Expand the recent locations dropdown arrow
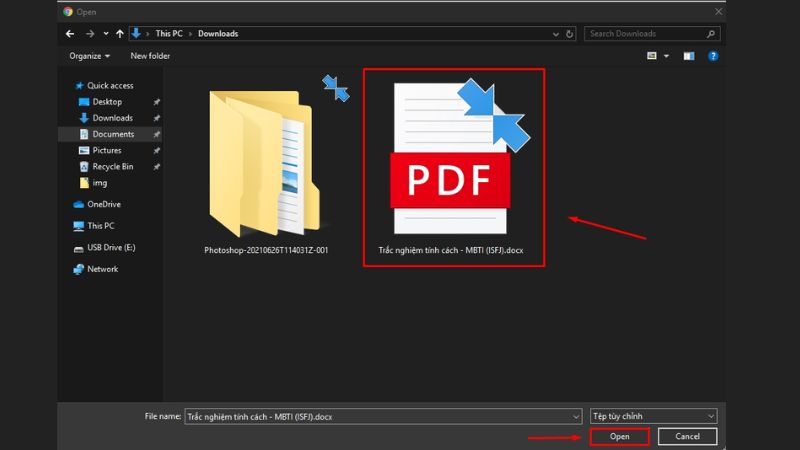This screenshot has width=800, height=450. click(104, 34)
